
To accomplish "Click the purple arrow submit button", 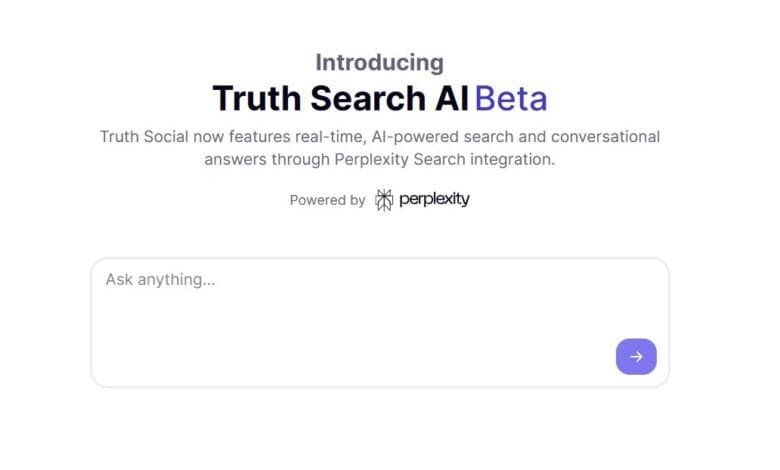I will point(636,357).
